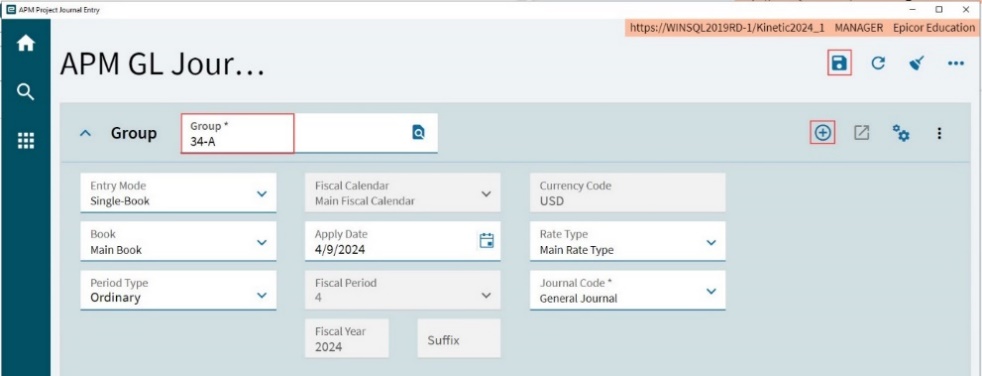Open the Apply Date calendar picker
The height and width of the screenshot is (376, 982).
(487, 241)
